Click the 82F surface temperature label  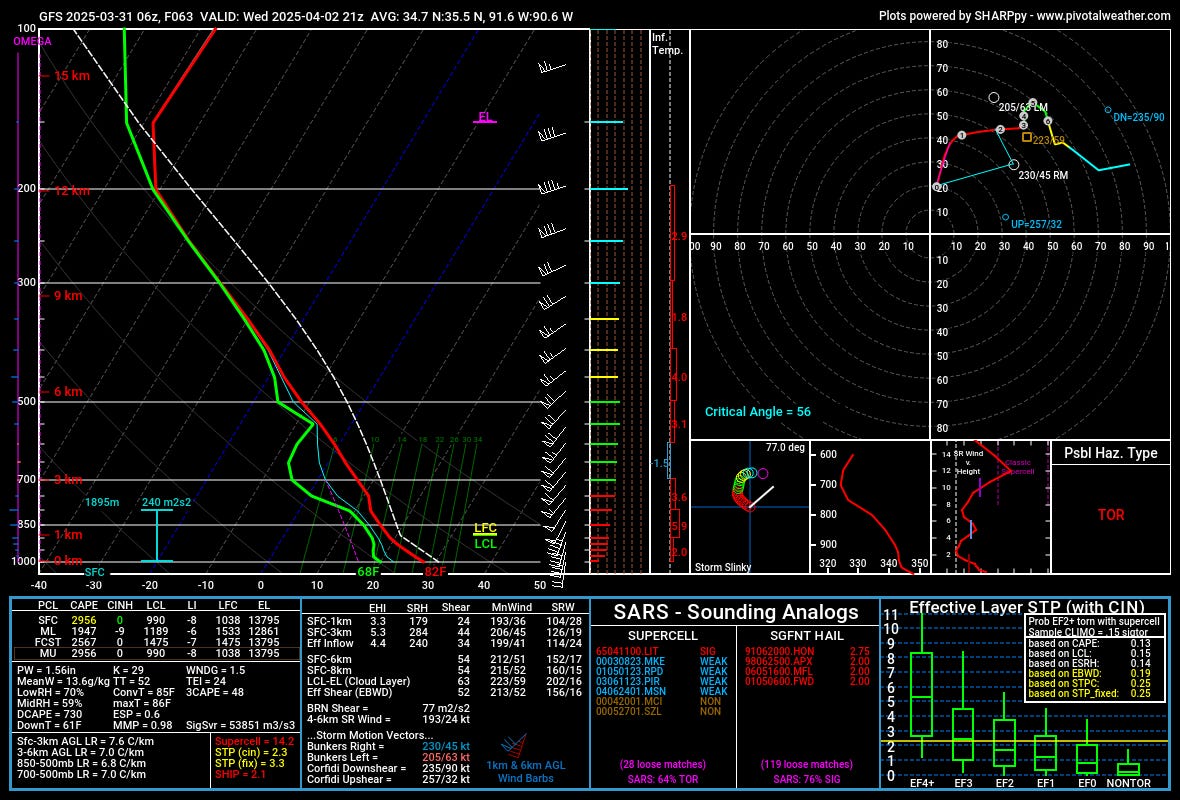(x=435, y=571)
